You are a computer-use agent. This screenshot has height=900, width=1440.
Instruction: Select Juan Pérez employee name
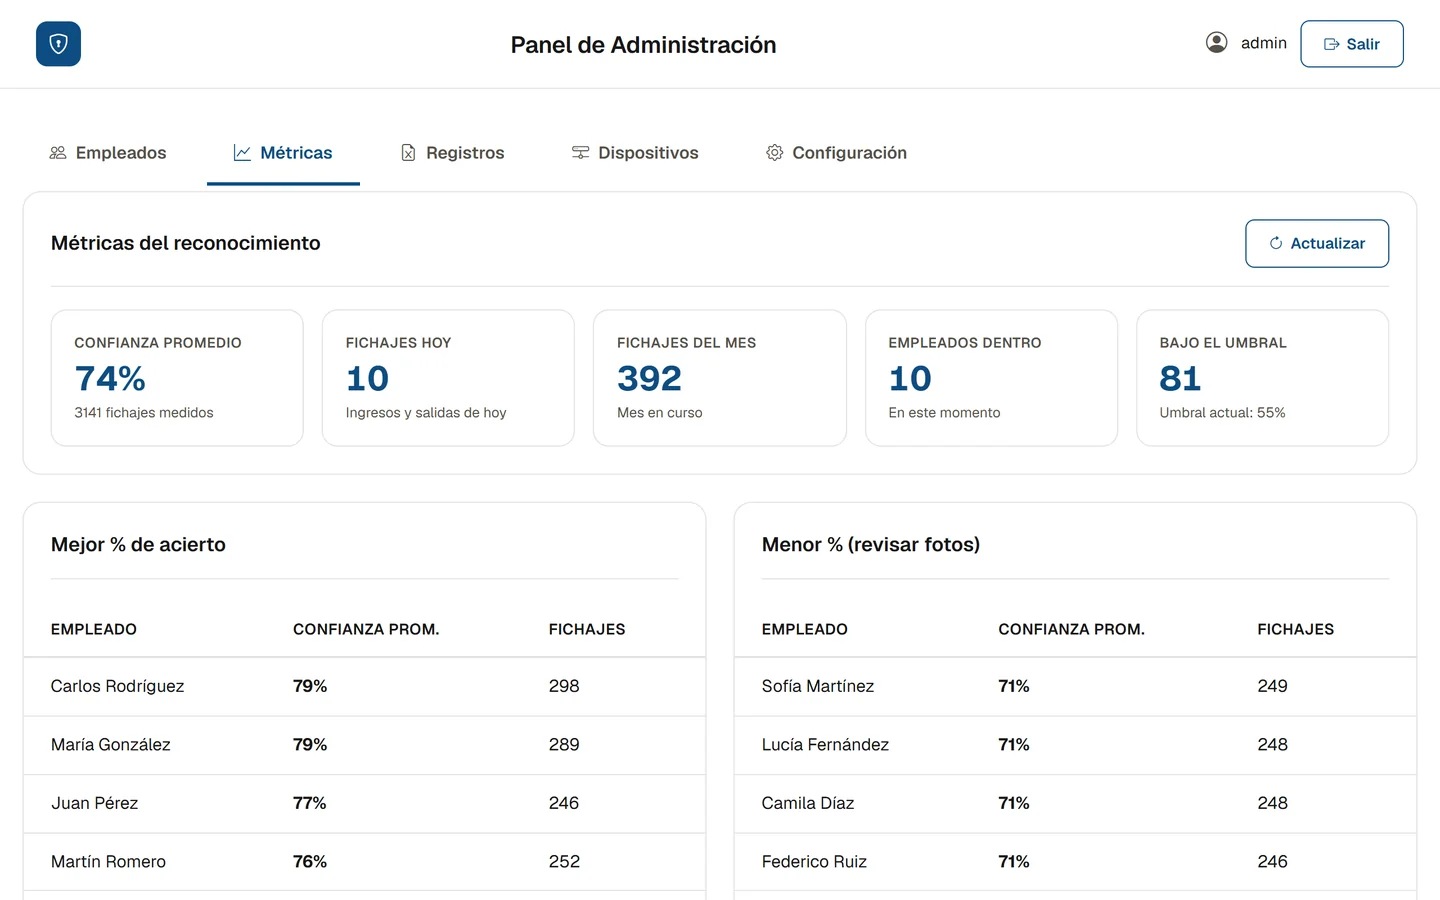[x=95, y=803]
